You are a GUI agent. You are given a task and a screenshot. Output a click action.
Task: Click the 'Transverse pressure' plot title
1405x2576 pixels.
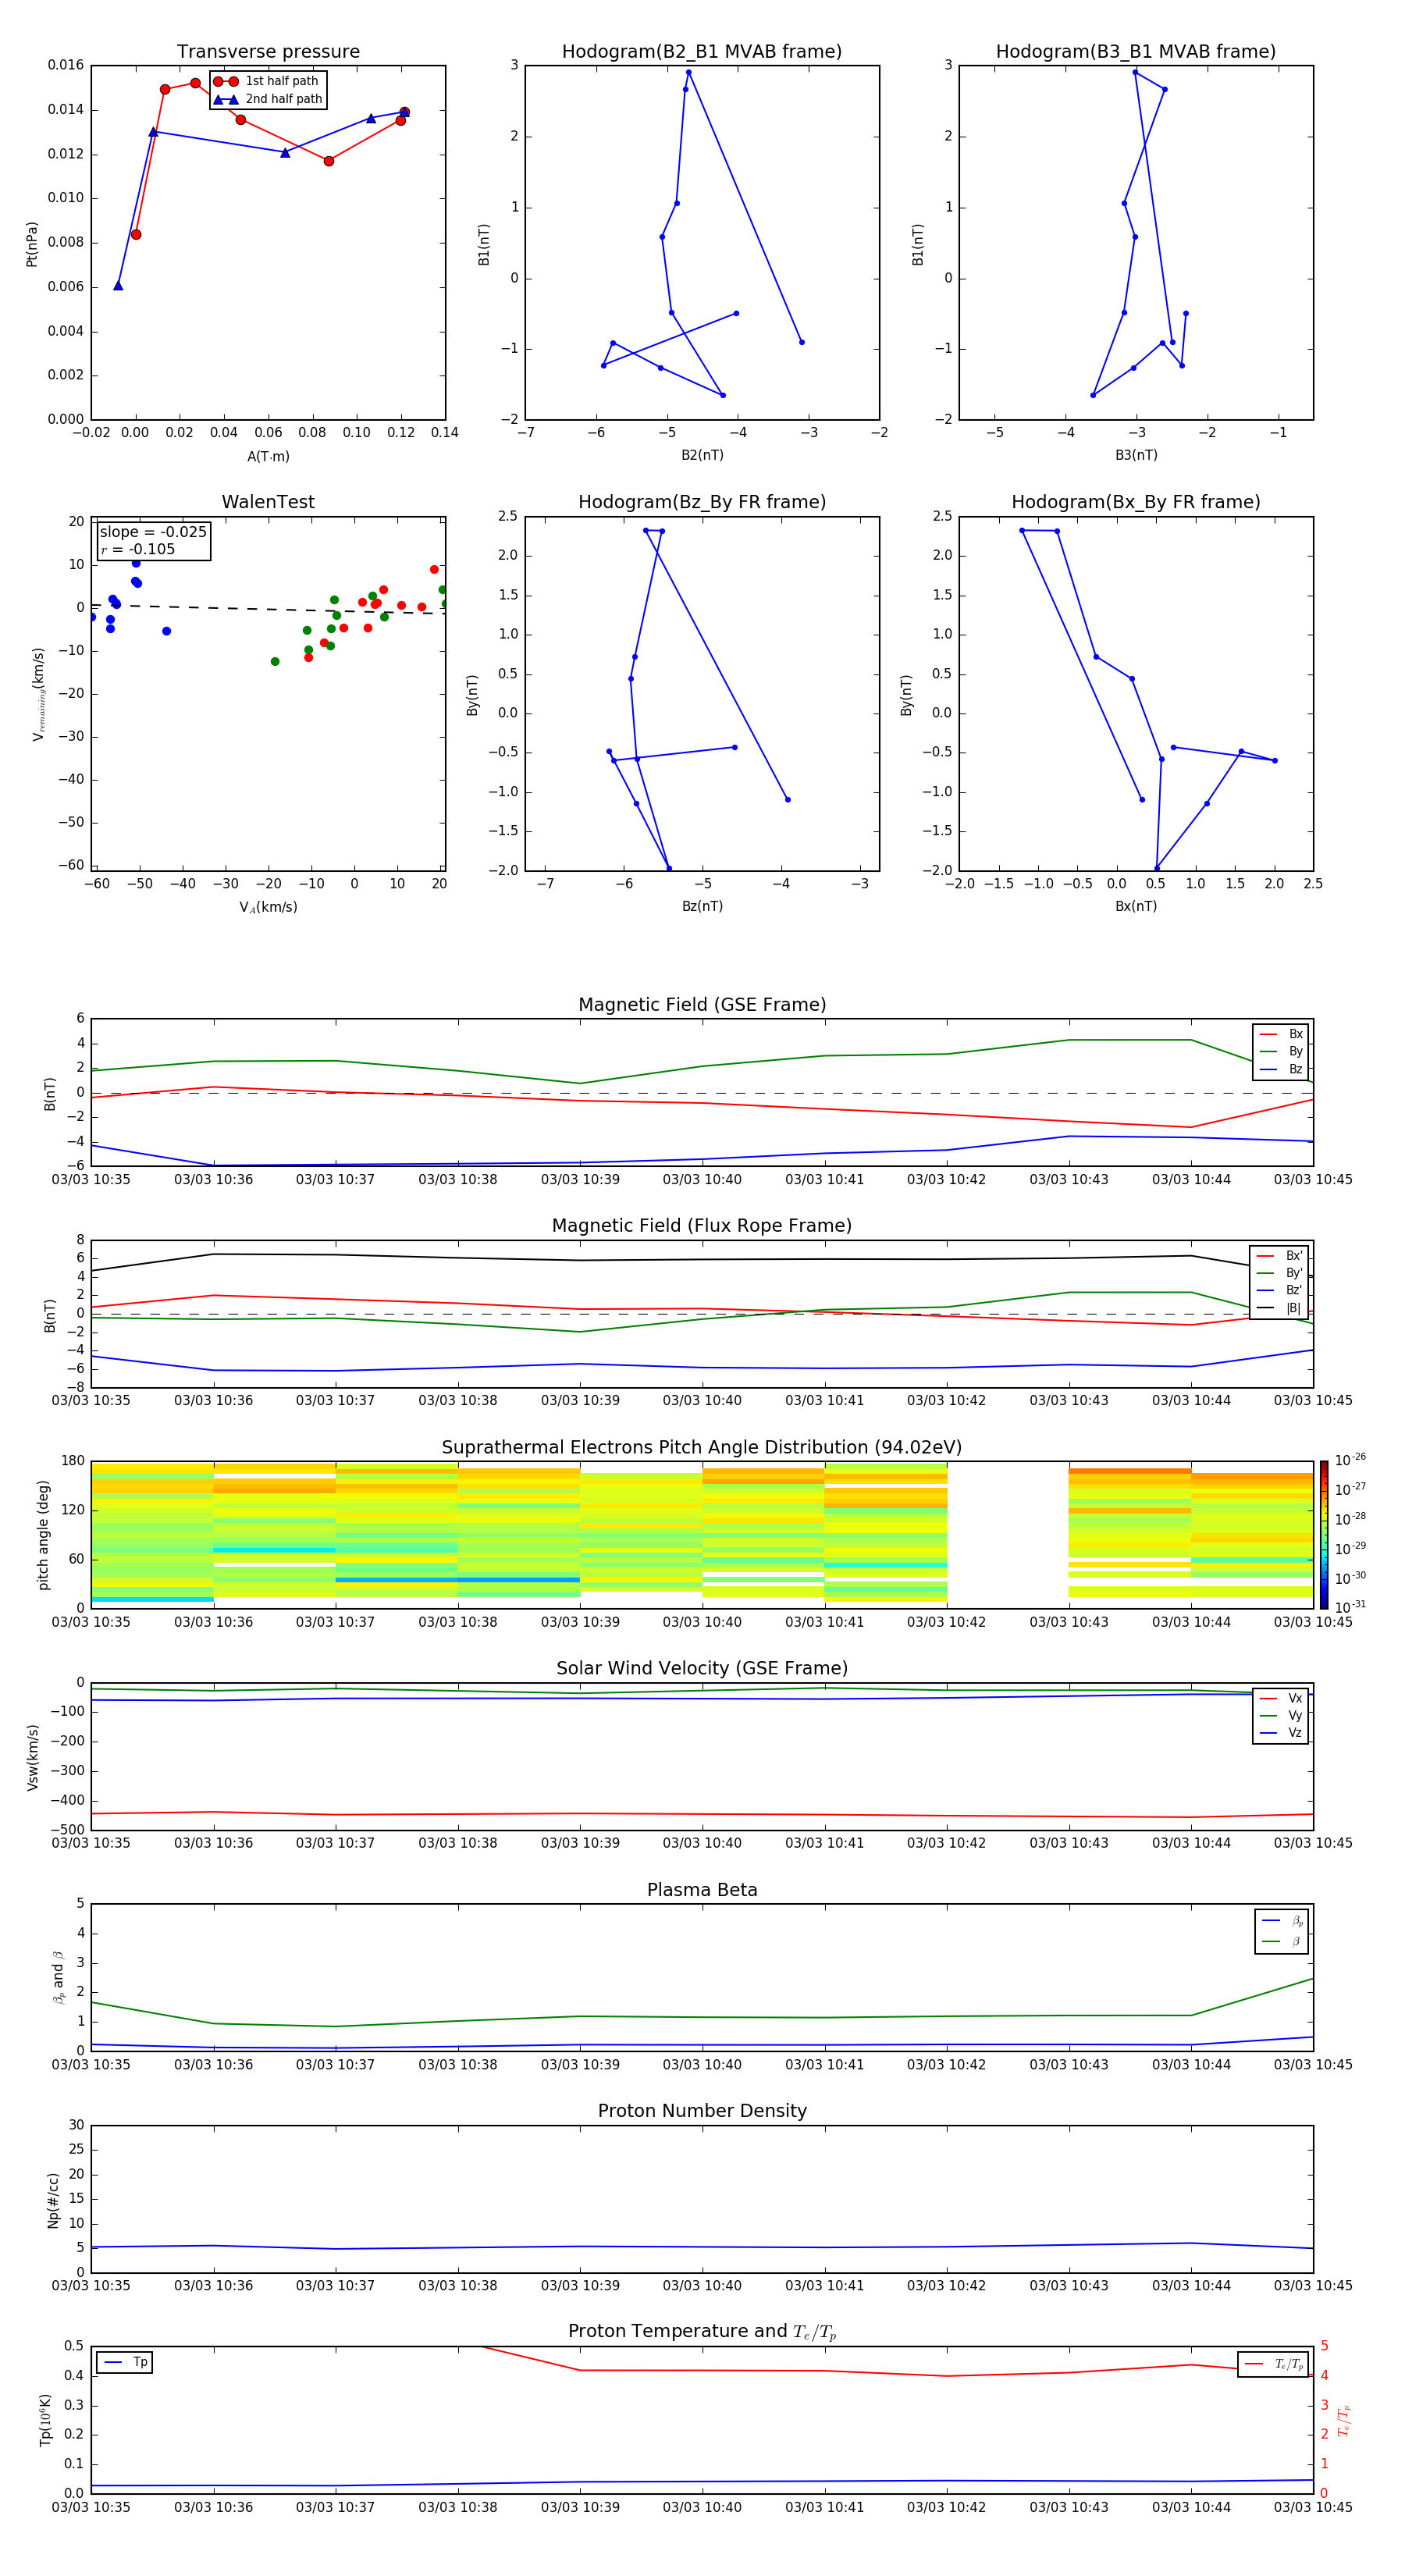[x=268, y=51]
